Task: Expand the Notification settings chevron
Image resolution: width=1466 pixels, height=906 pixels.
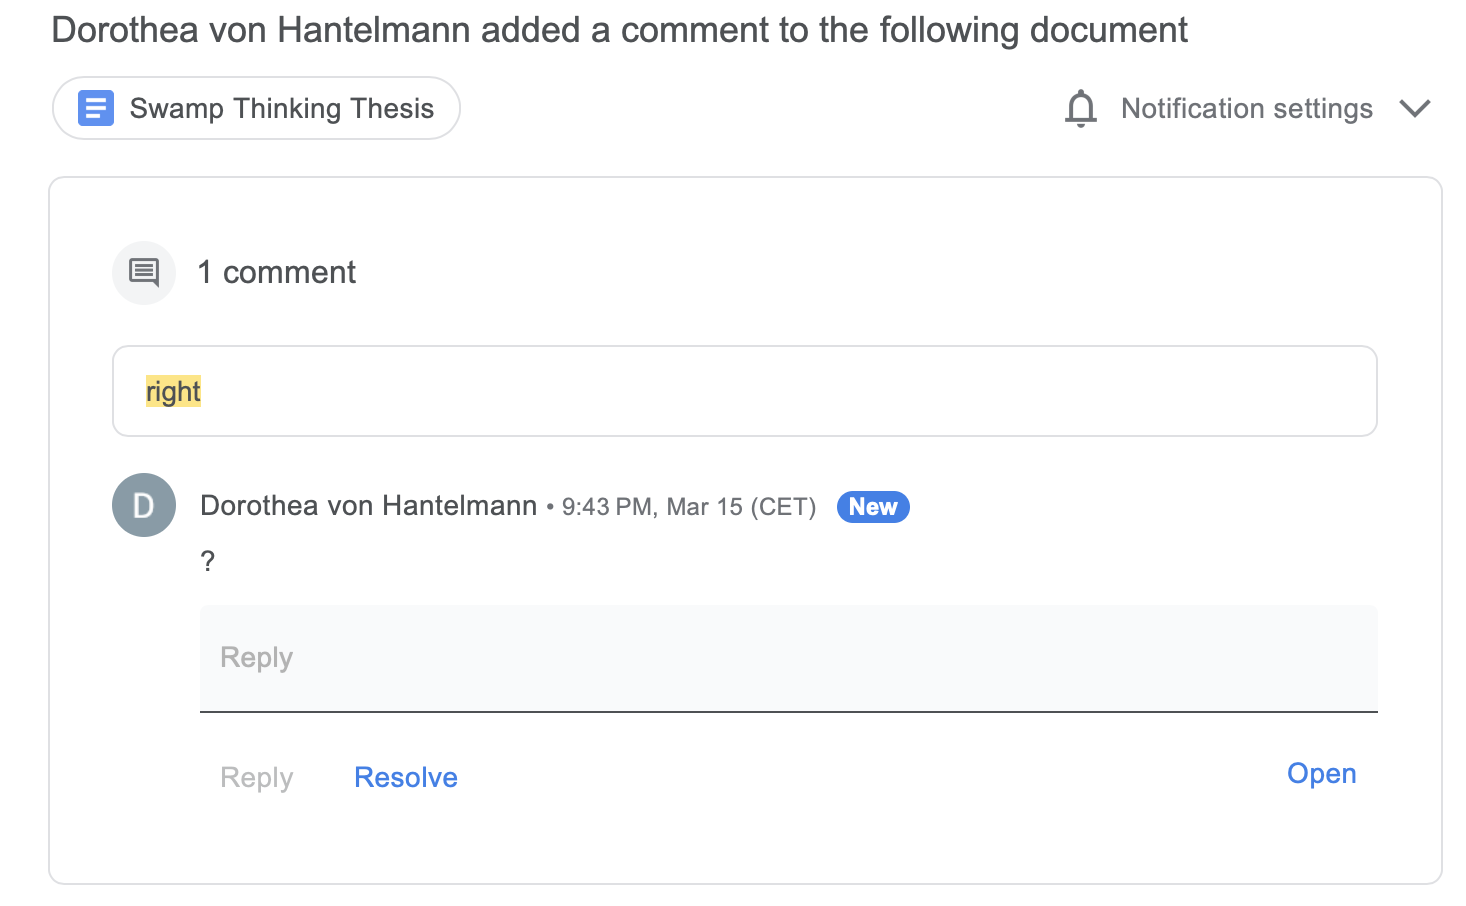Action: coord(1414,108)
